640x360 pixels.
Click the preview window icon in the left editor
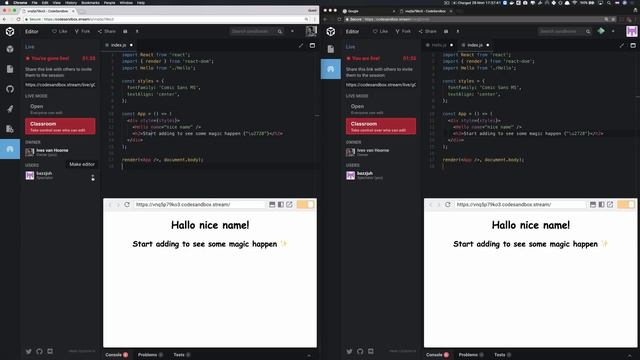point(312,45)
